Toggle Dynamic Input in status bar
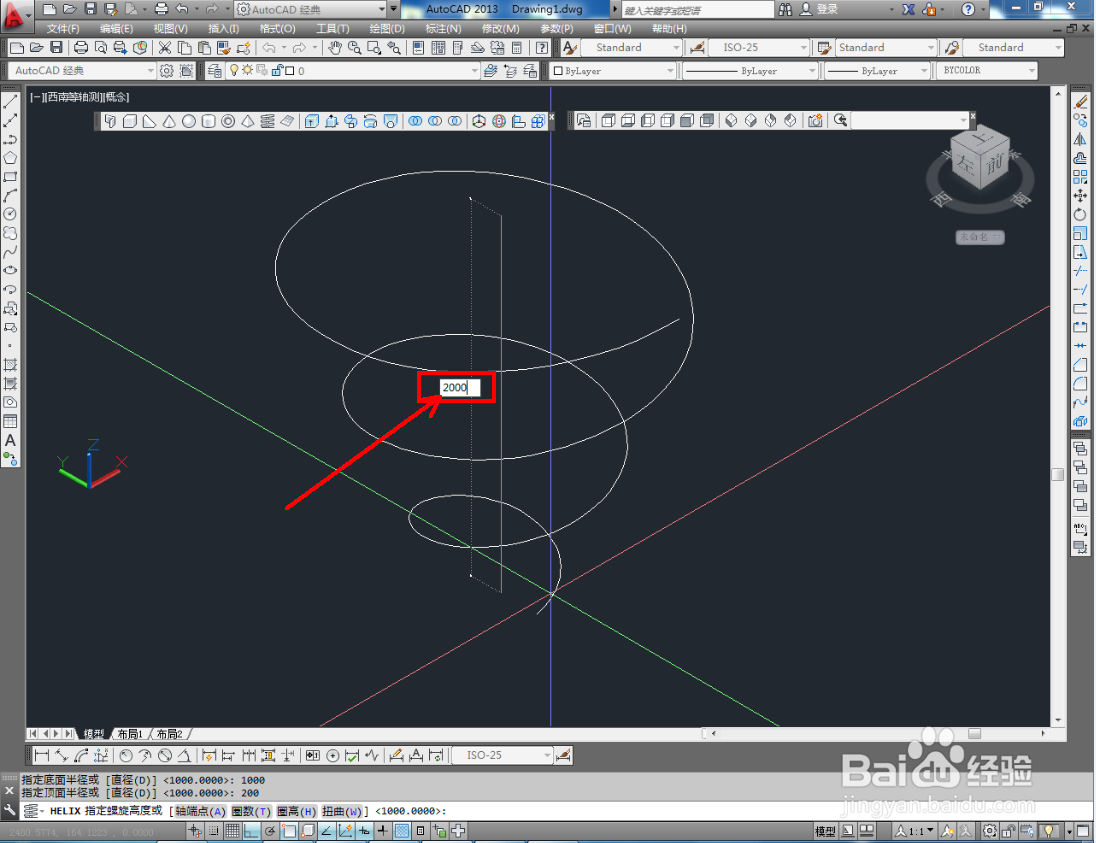The width and height of the screenshot is (1096, 843). pos(364,831)
